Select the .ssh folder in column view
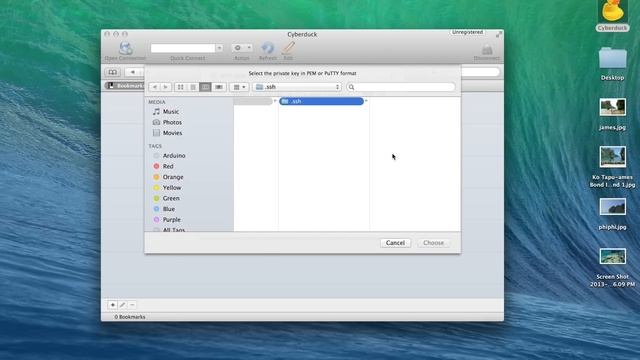 pos(321,101)
